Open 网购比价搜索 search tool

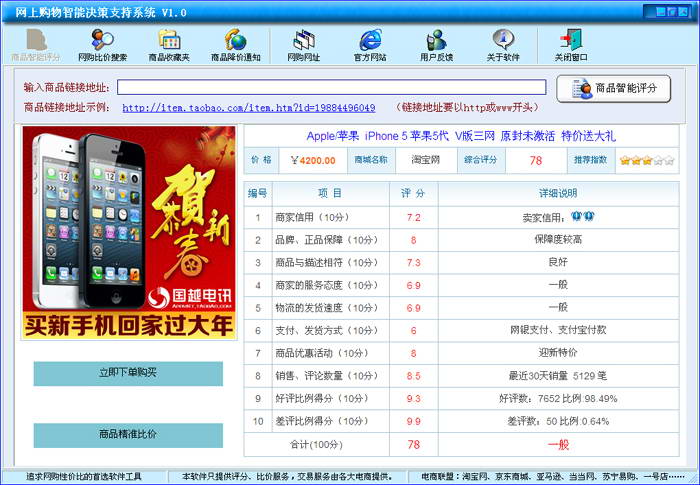102,45
